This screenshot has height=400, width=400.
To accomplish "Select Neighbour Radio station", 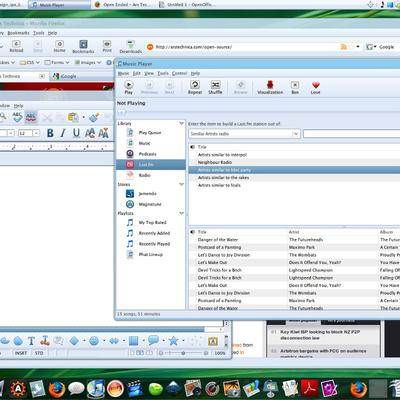I will tap(294, 162).
